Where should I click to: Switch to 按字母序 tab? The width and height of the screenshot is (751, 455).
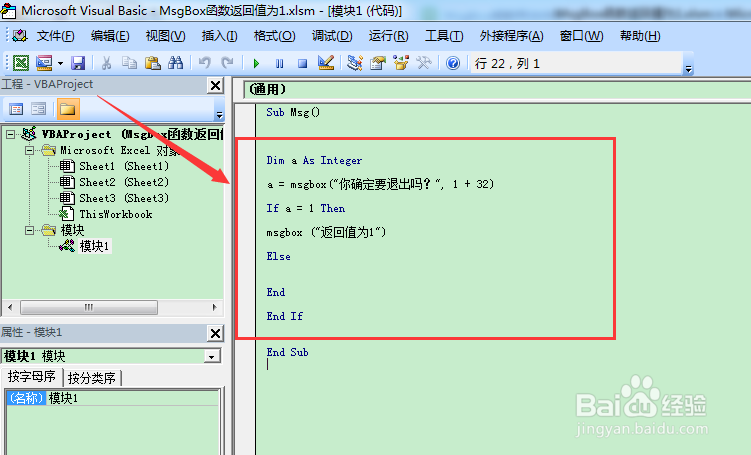[x=32, y=377]
